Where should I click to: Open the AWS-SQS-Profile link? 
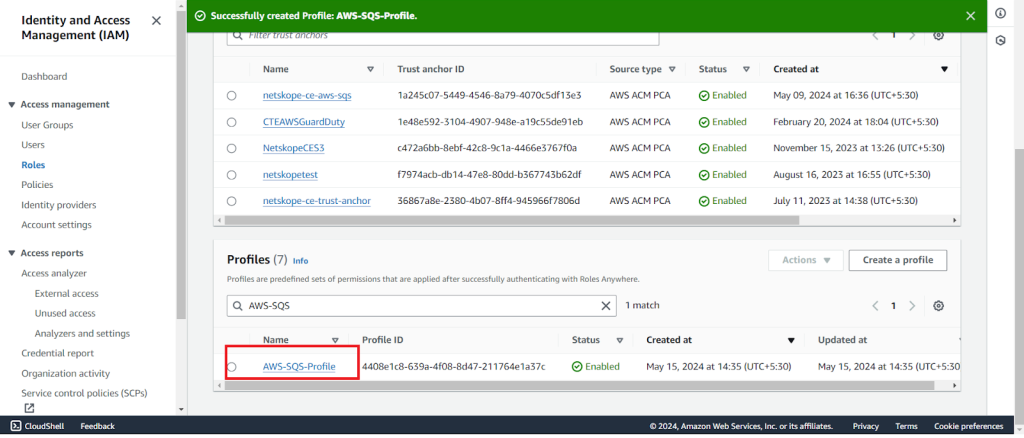(x=299, y=367)
